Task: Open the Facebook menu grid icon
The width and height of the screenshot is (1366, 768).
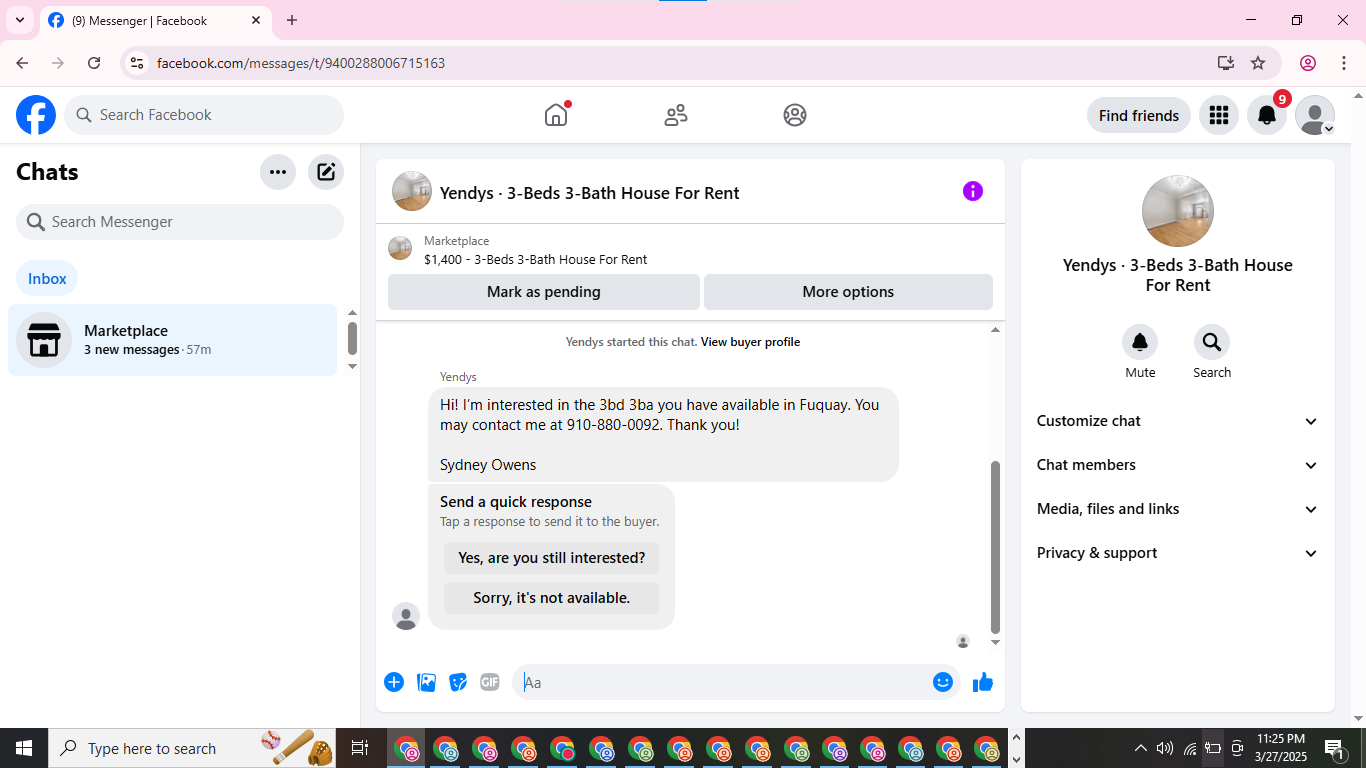Action: [x=1218, y=115]
